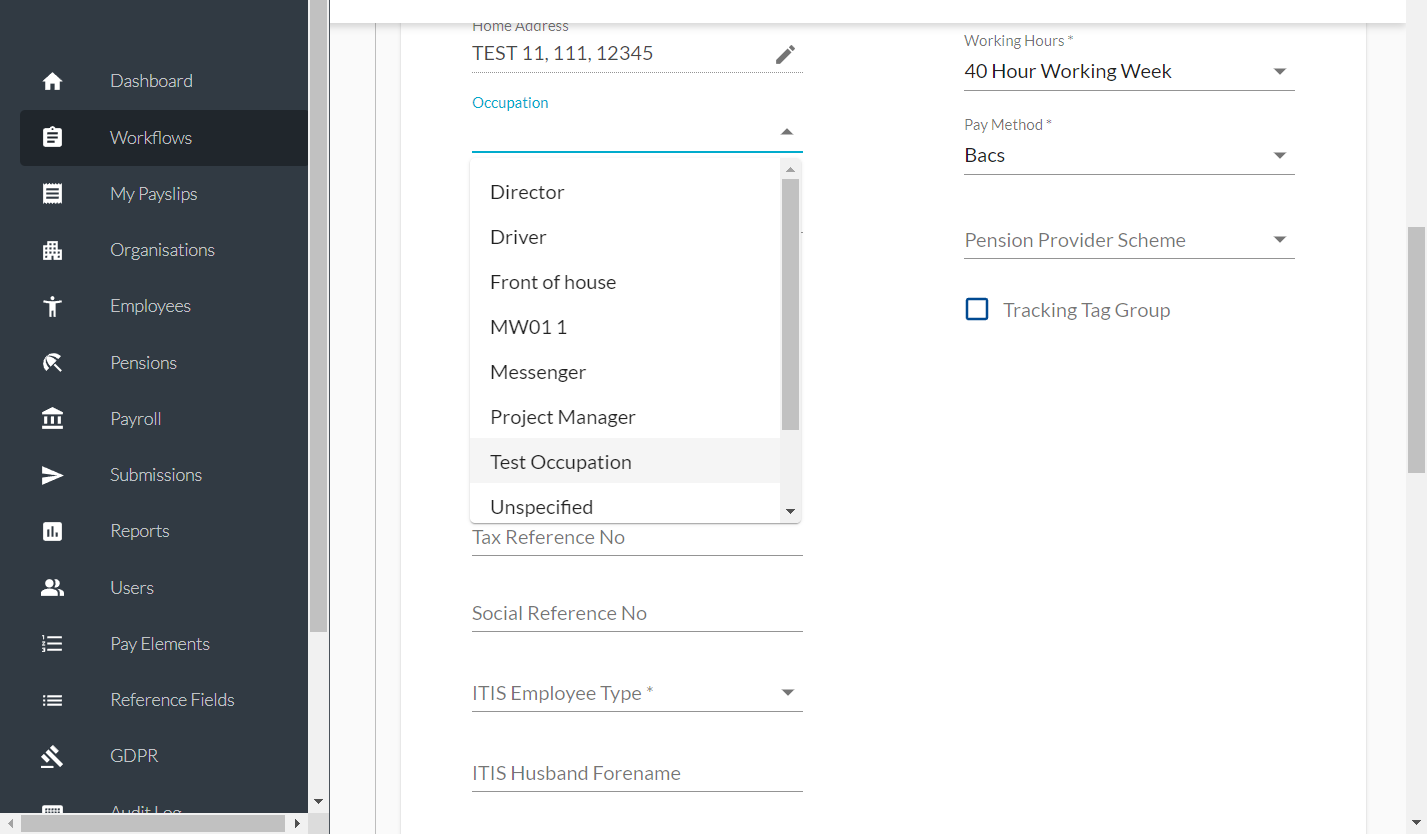Click the sidebar vertical scrollbar down arrow
This screenshot has width=1427, height=834.
coord(318,802)
